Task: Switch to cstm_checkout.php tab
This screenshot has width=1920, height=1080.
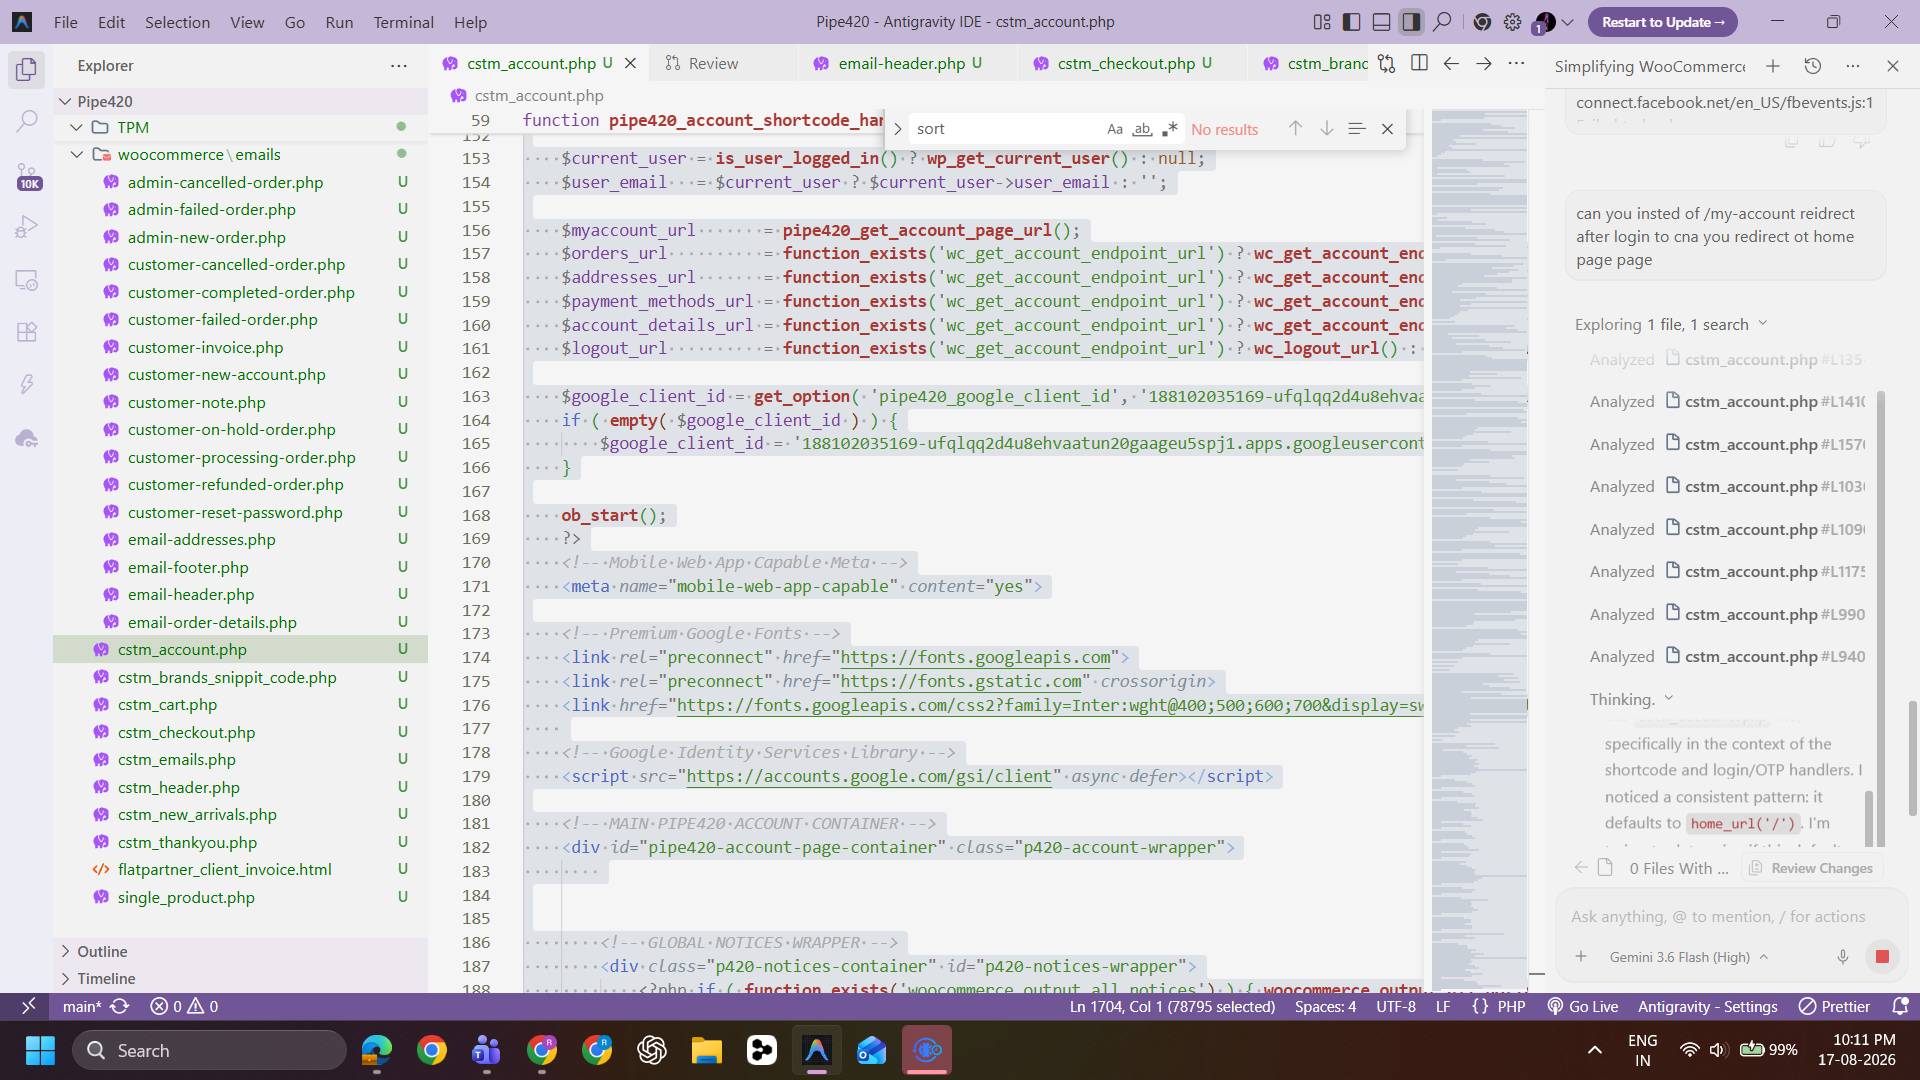Action: coord(1126,63)
